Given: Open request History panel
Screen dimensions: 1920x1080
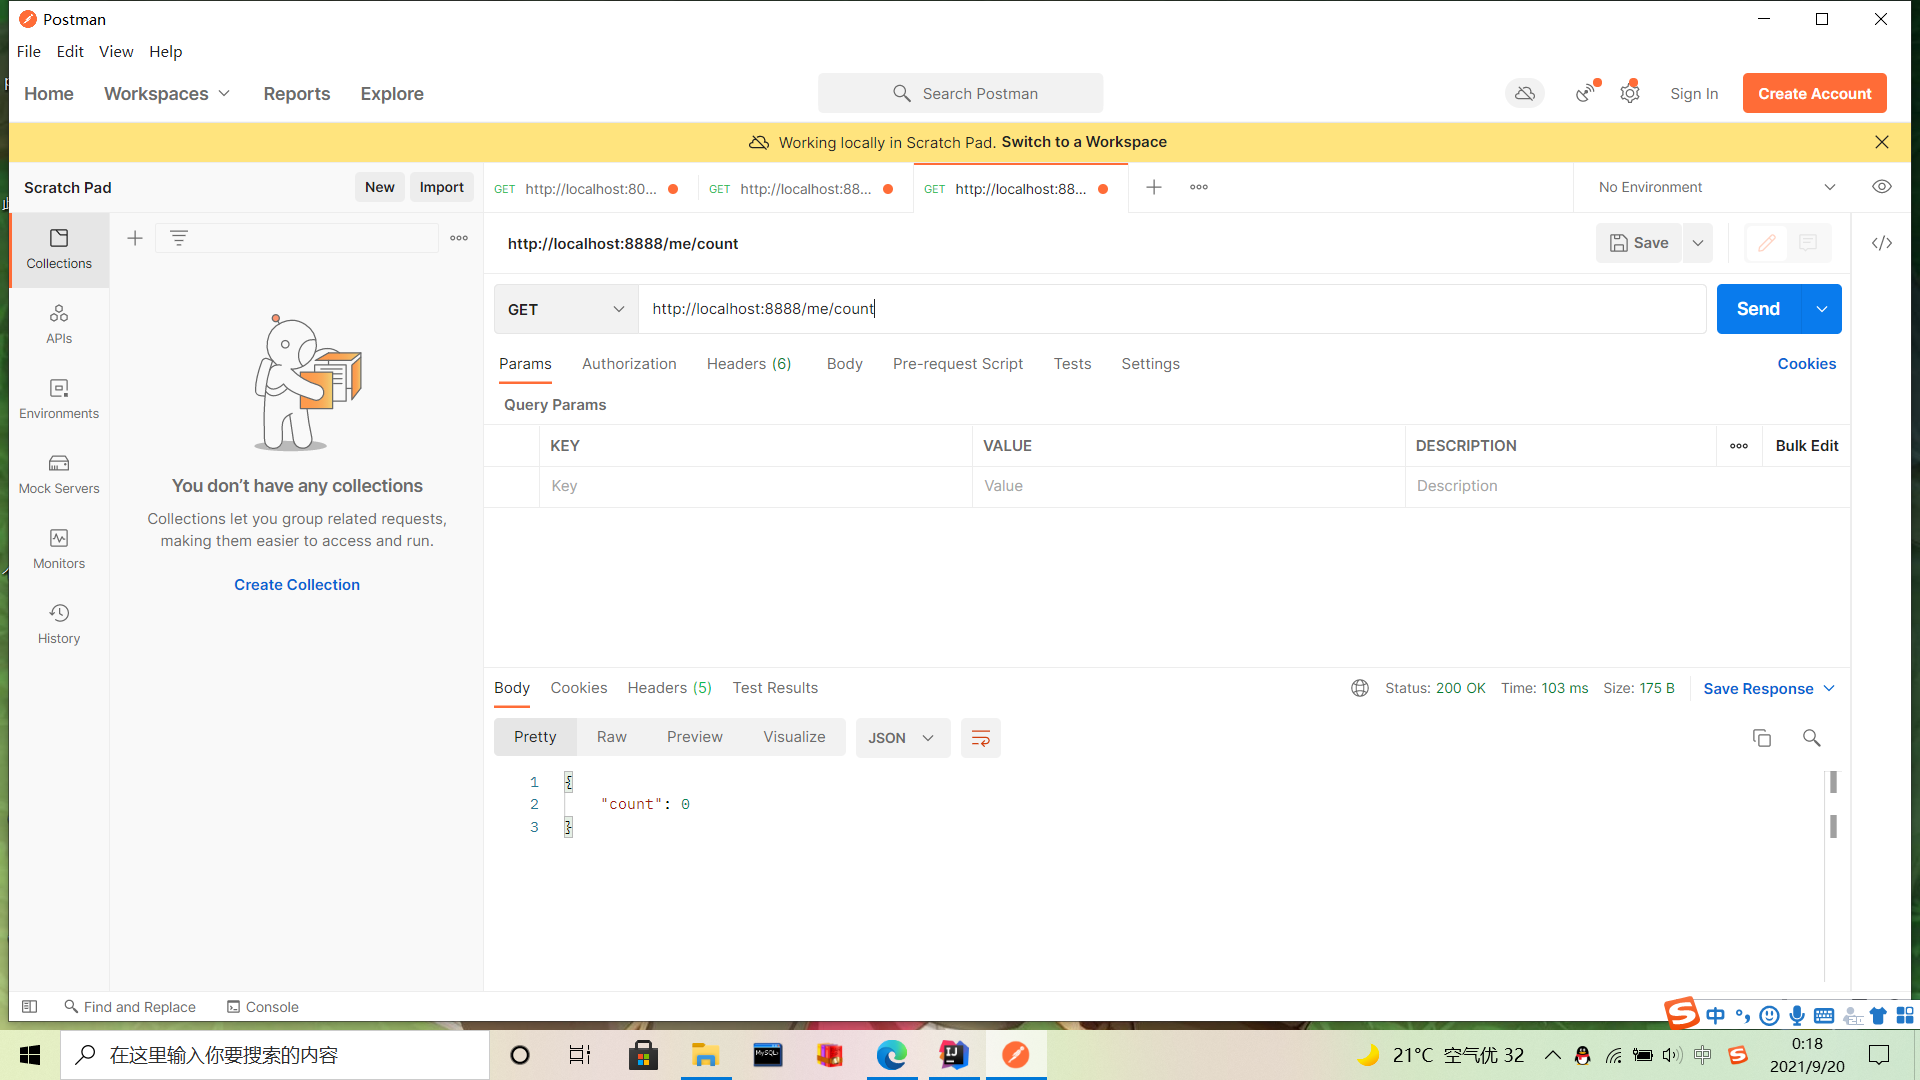Looking at the screenshot, I should (x=59, y=624).
